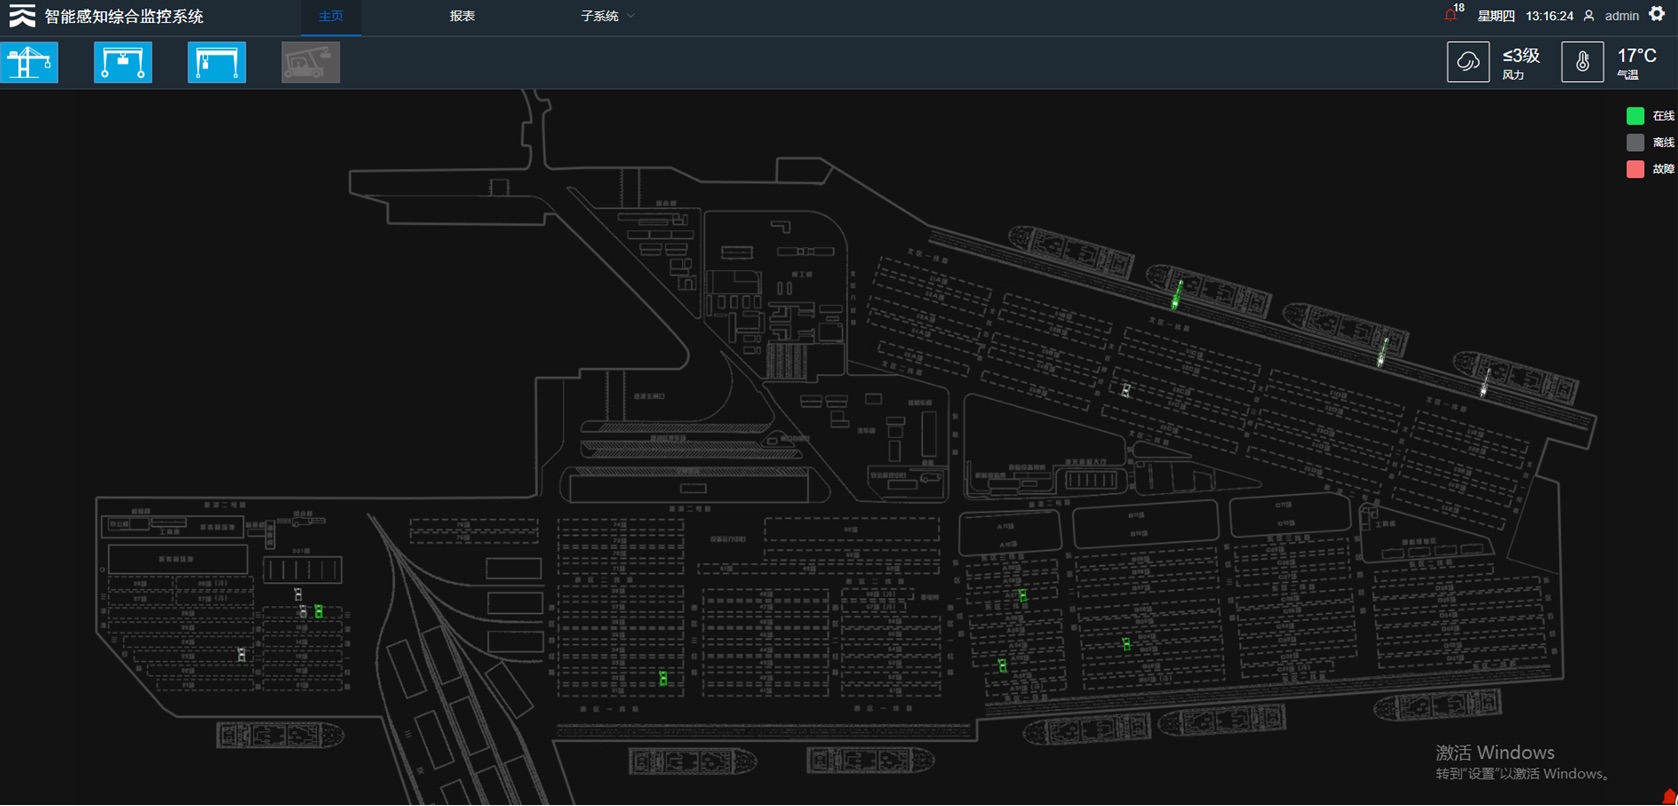1678x806 pixels.
Task: Click the admin username link
Action: [x=1621, y=16]
